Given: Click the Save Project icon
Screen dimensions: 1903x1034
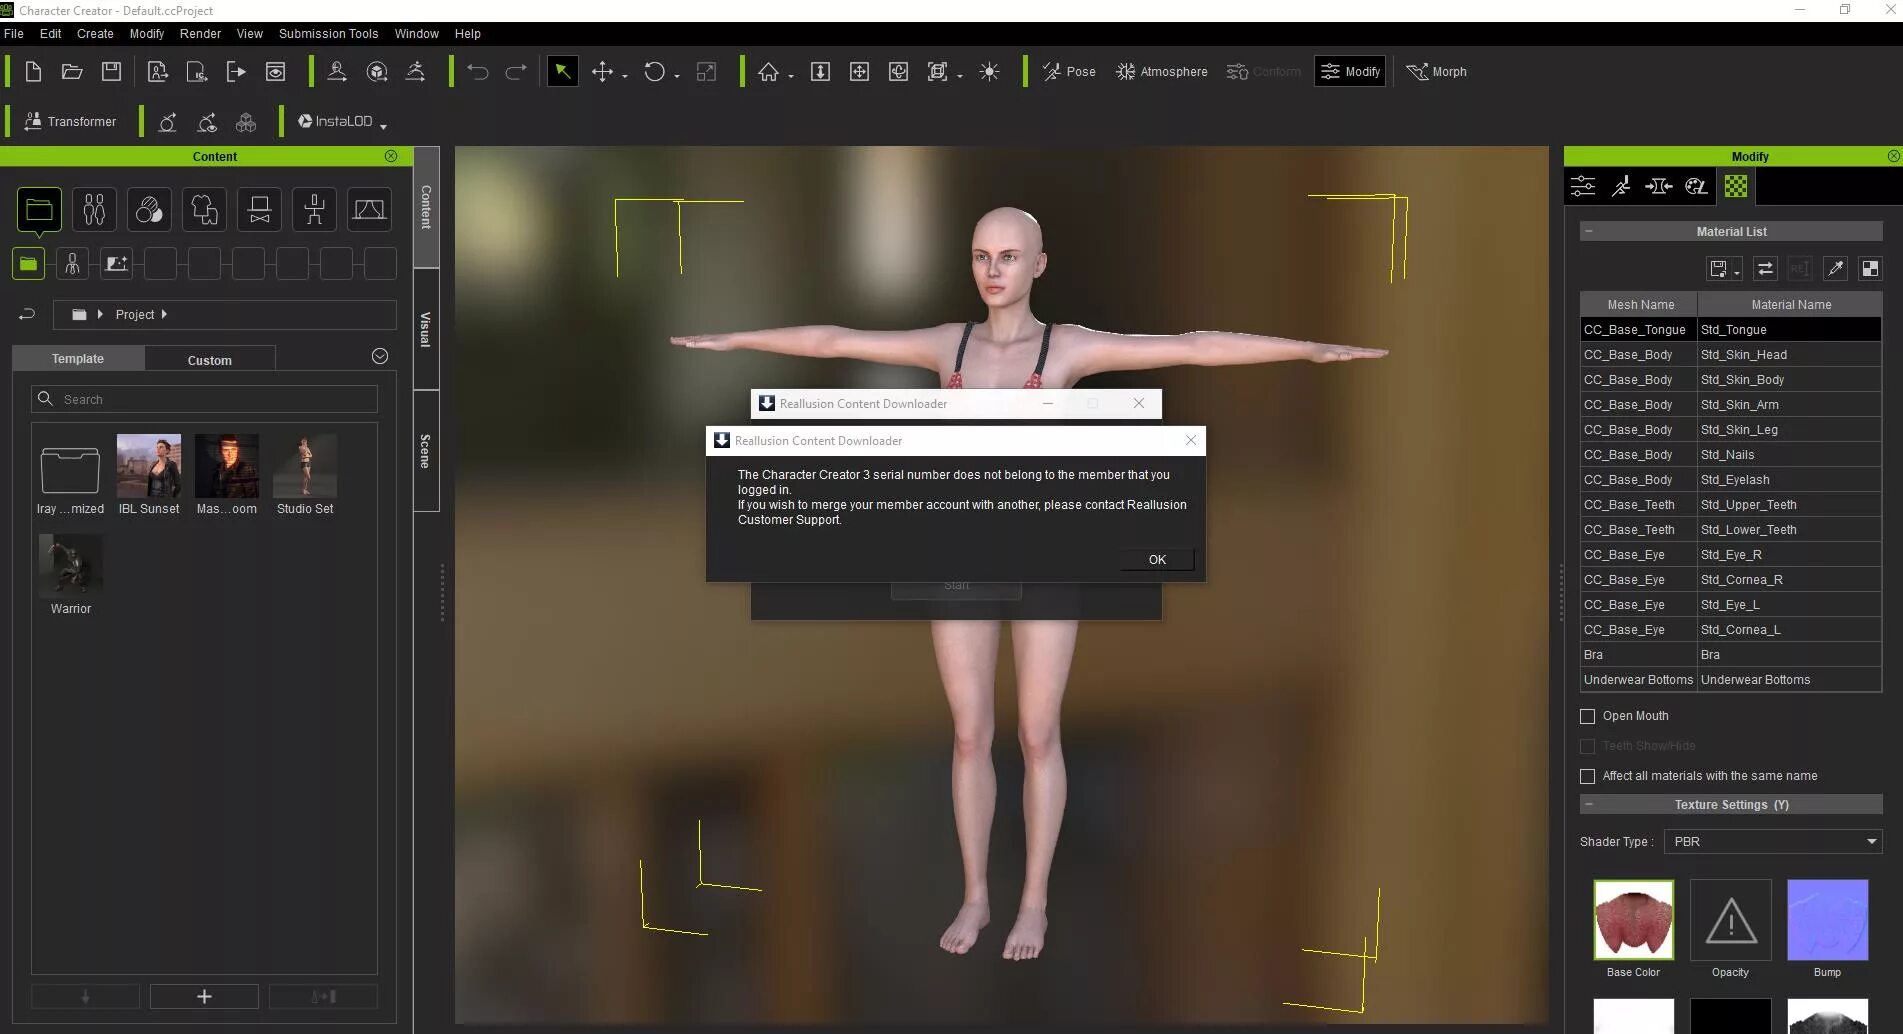Looking at the screenshot, I should (111, 72).
